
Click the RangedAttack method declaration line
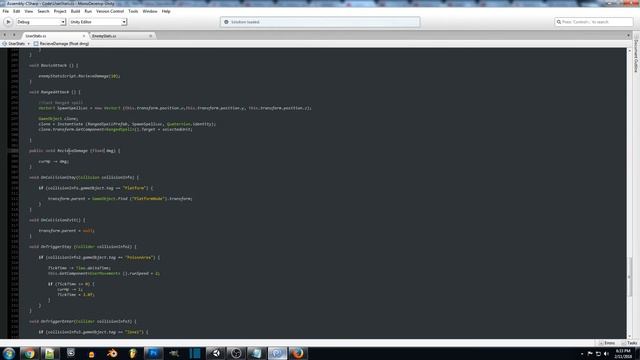tap(55, 92)
